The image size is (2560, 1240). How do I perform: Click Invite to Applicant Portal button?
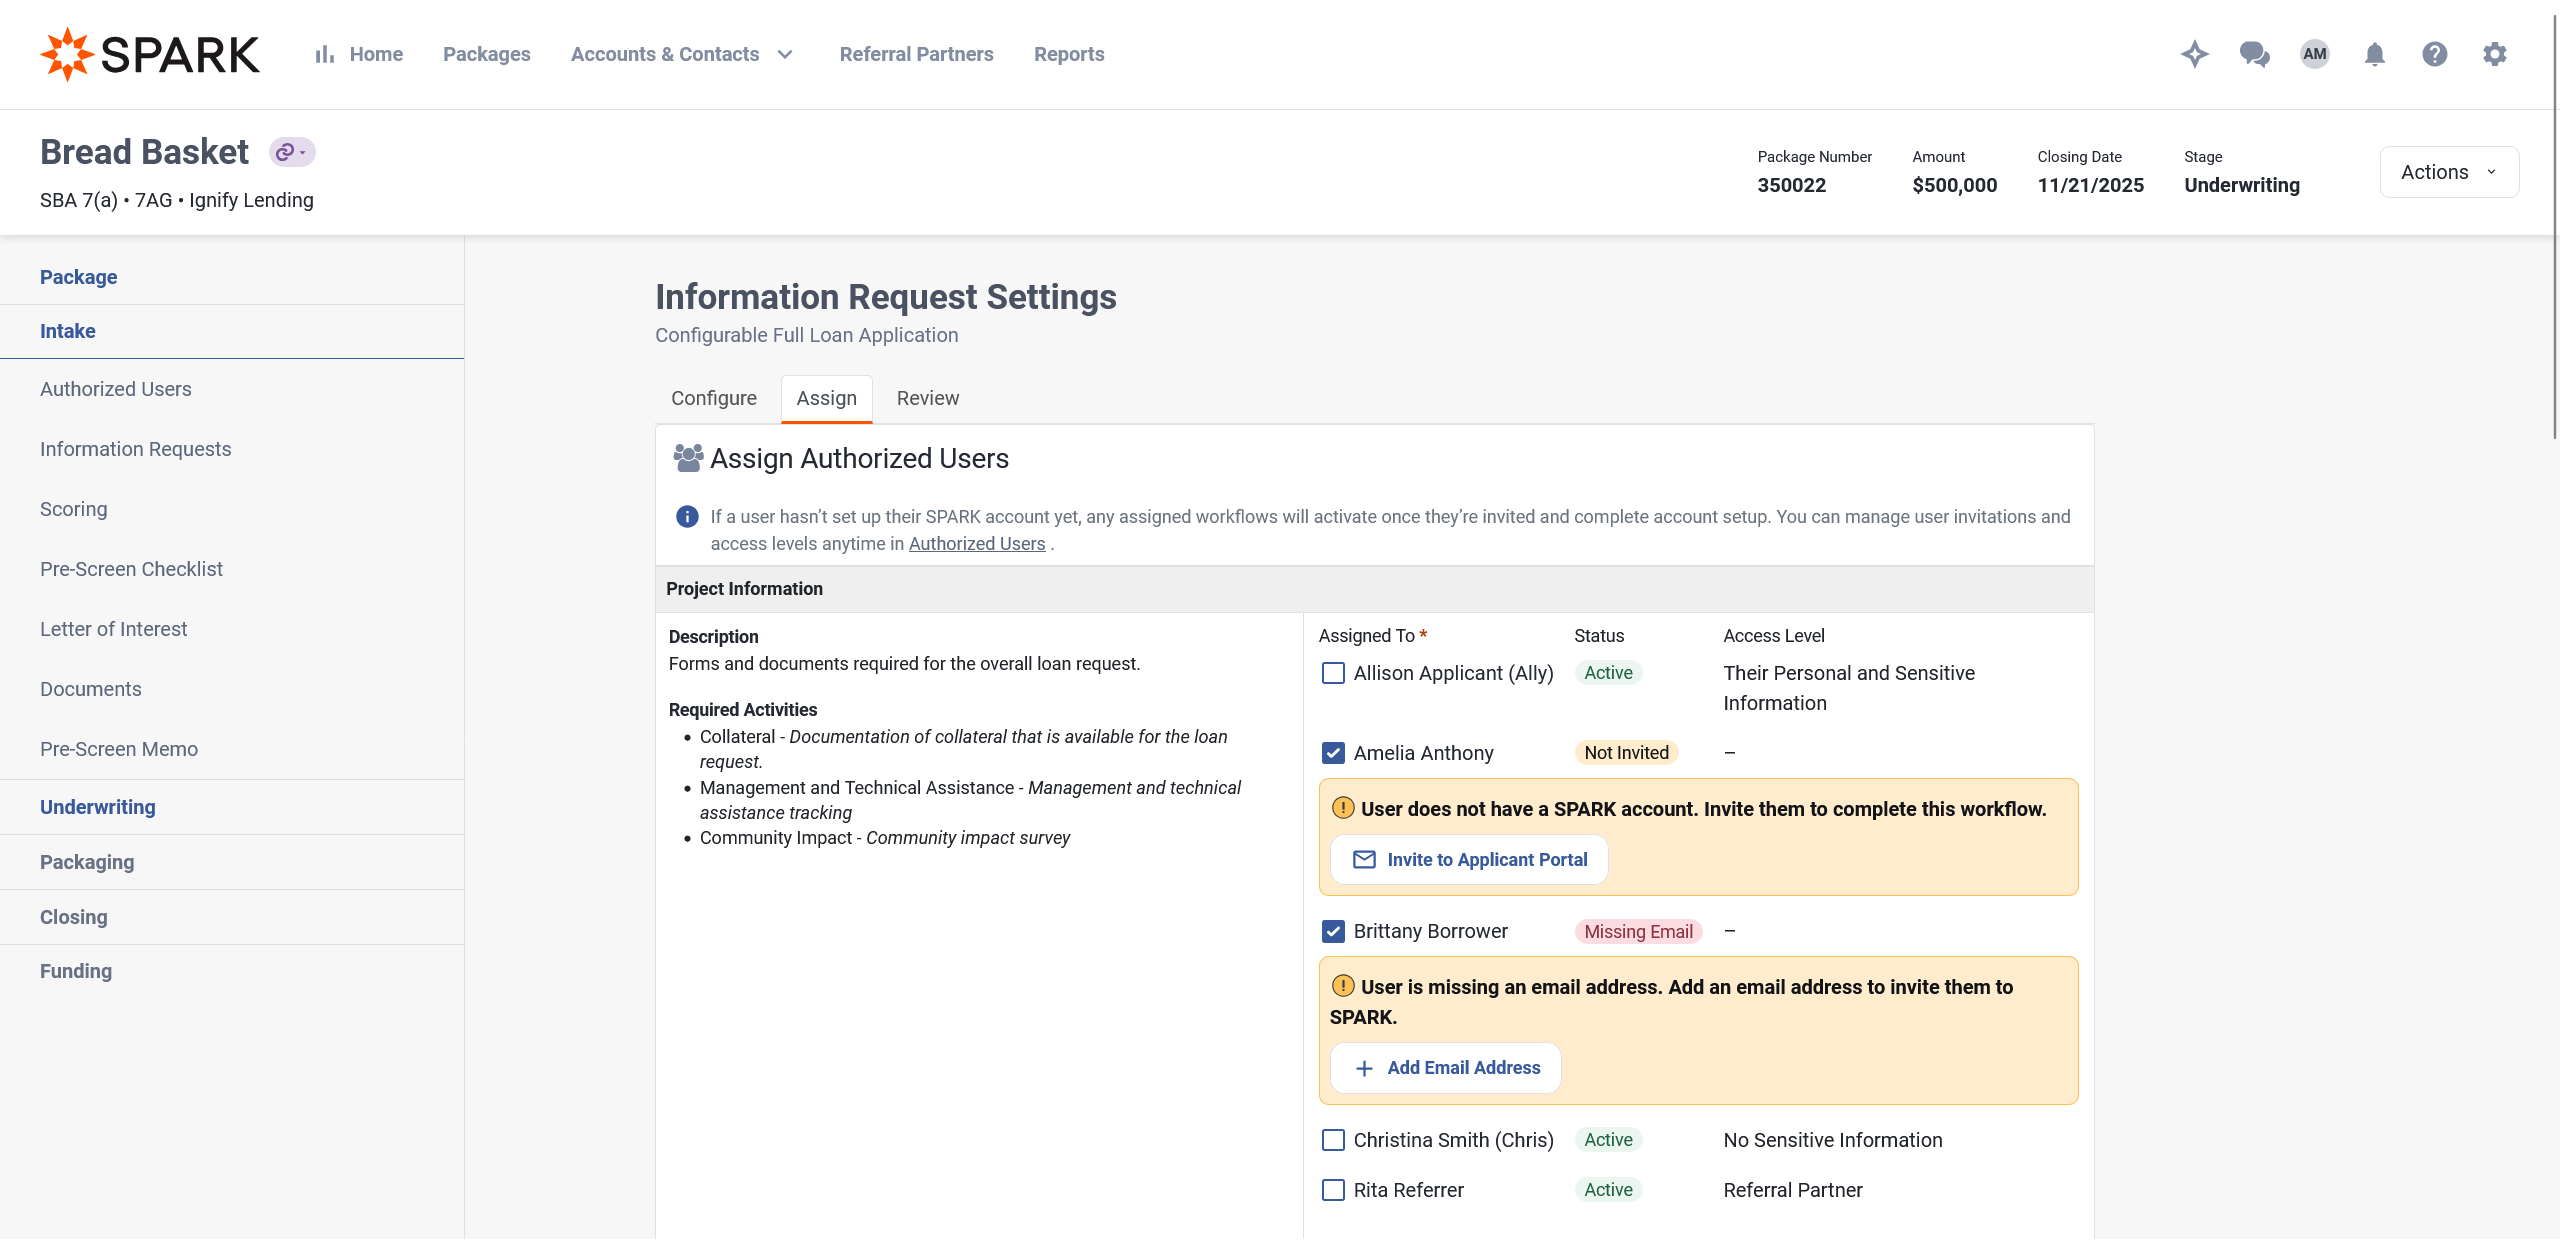point(1469,860)
